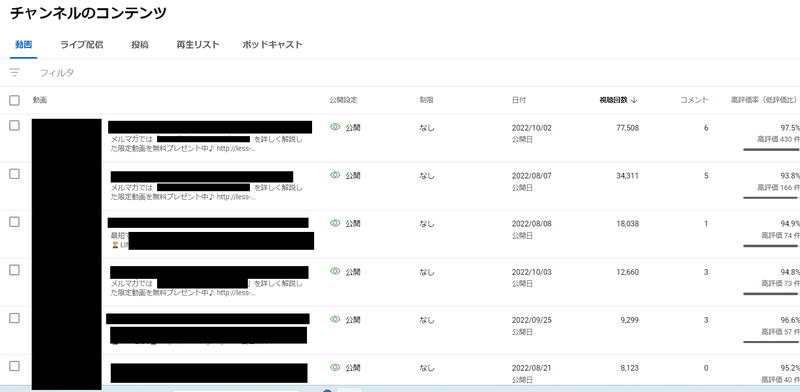Click the view count 12,660
Image resolution: width=800 pixels, height=392 pixels.
point(628,272)
